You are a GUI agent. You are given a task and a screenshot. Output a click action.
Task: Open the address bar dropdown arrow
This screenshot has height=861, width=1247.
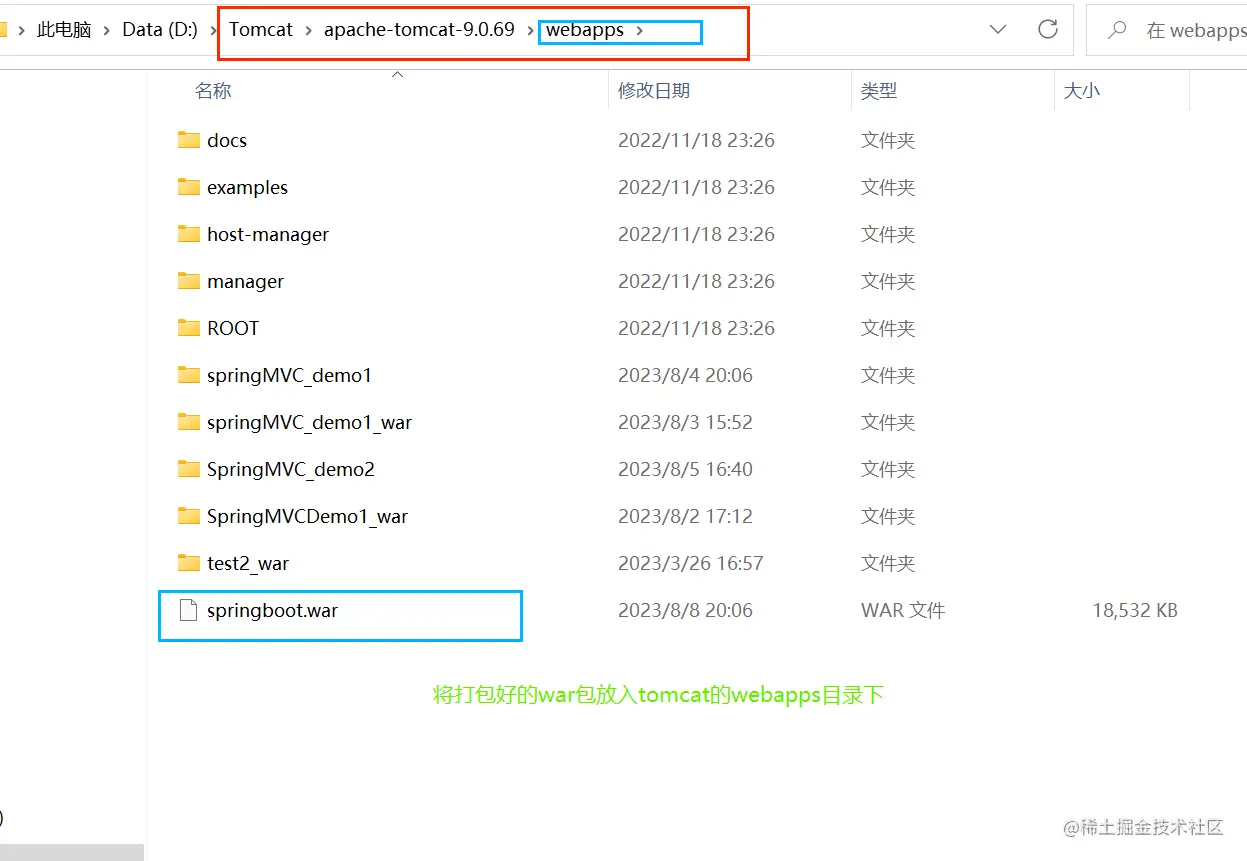[997, 29]
